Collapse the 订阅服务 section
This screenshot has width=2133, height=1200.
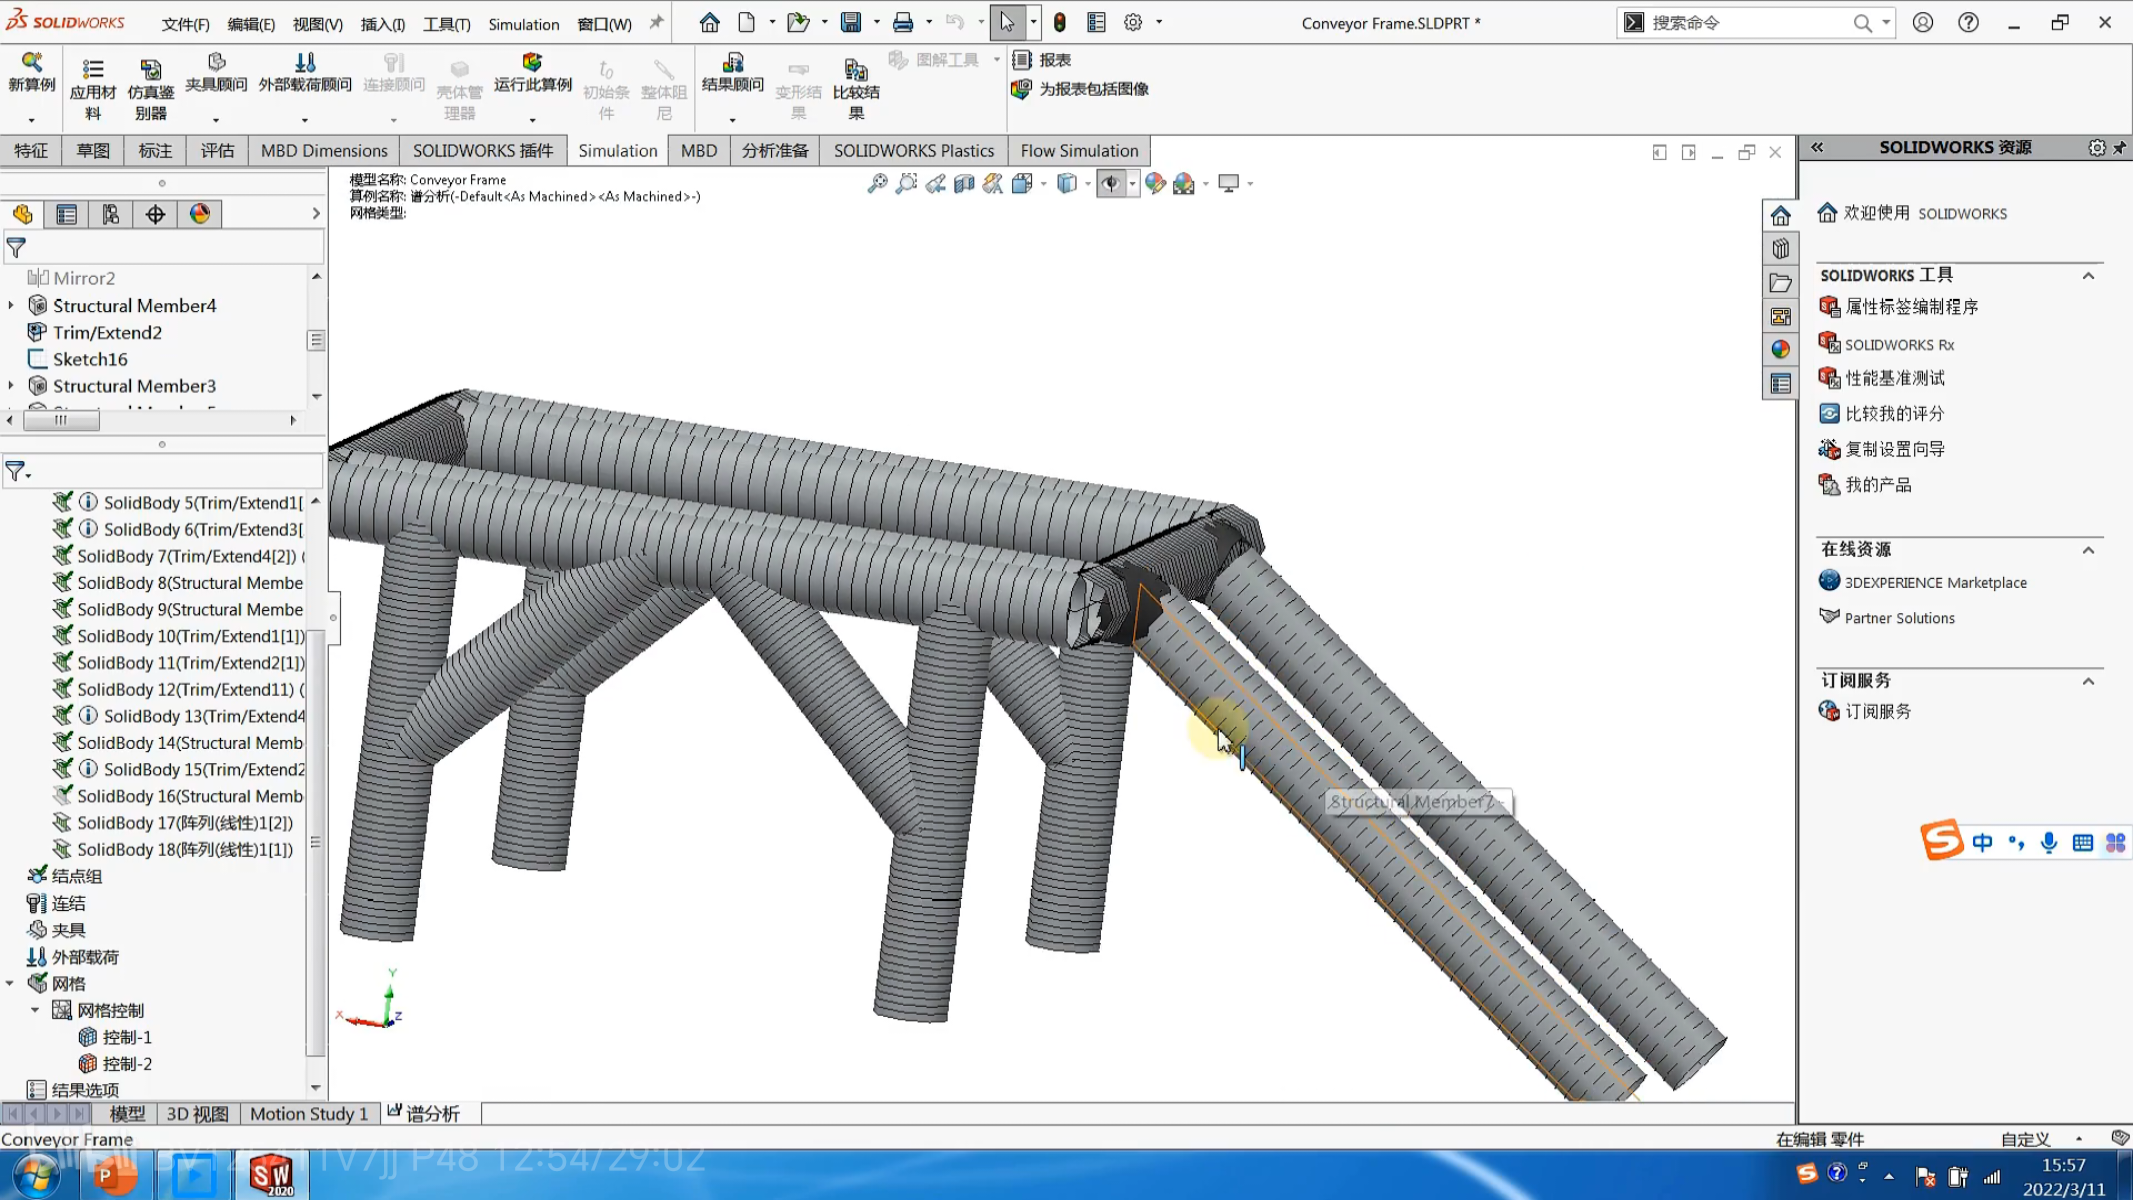click(2089, 681)
